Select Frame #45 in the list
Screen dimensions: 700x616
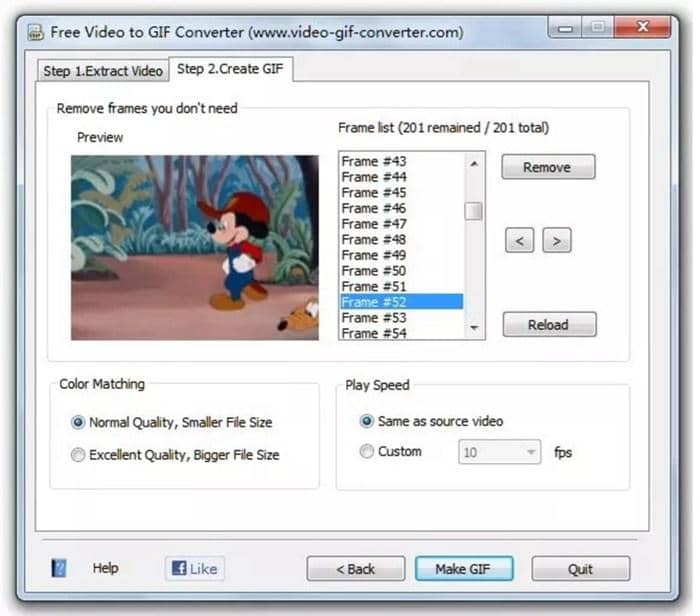tap(402, 193)
